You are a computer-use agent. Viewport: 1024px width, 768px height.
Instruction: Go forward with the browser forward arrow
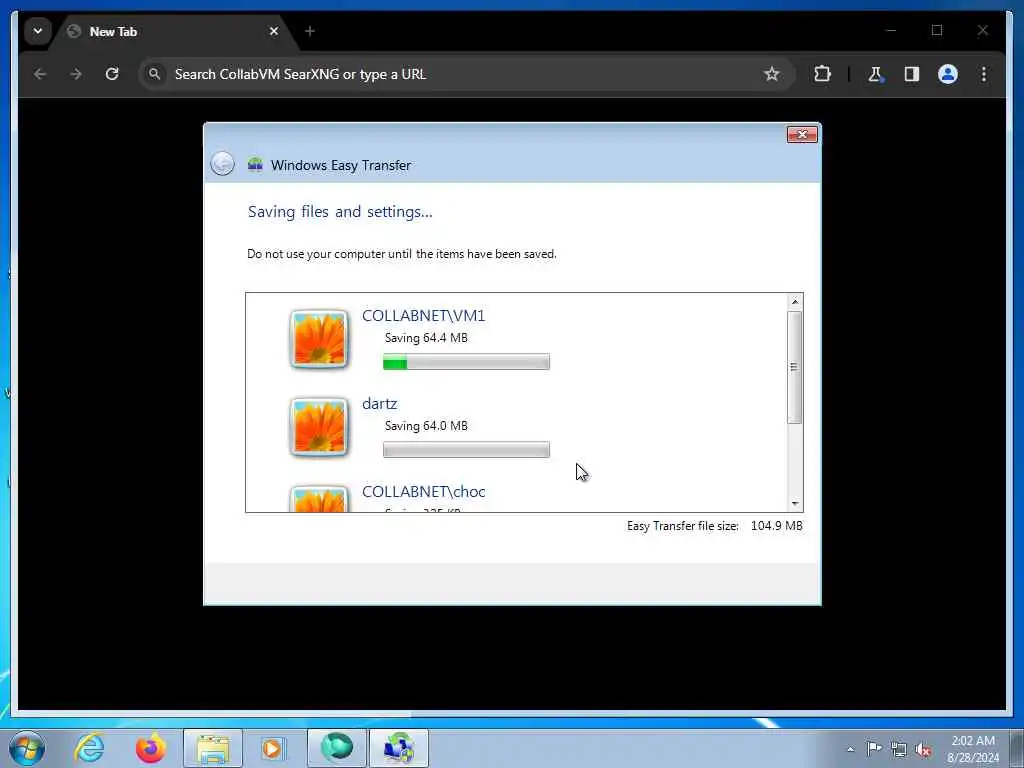pyautogui.click(x=76, y=74)
